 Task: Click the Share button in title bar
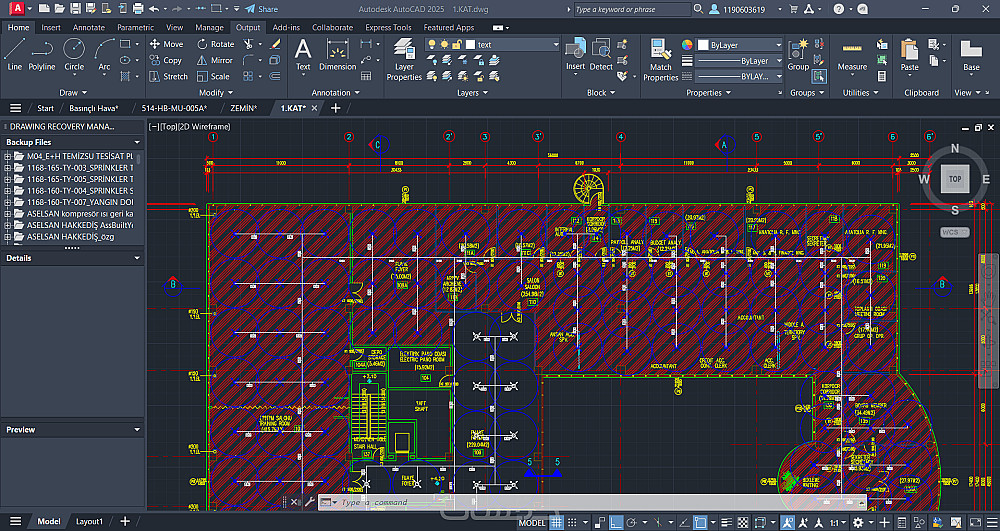coord(261,9)
